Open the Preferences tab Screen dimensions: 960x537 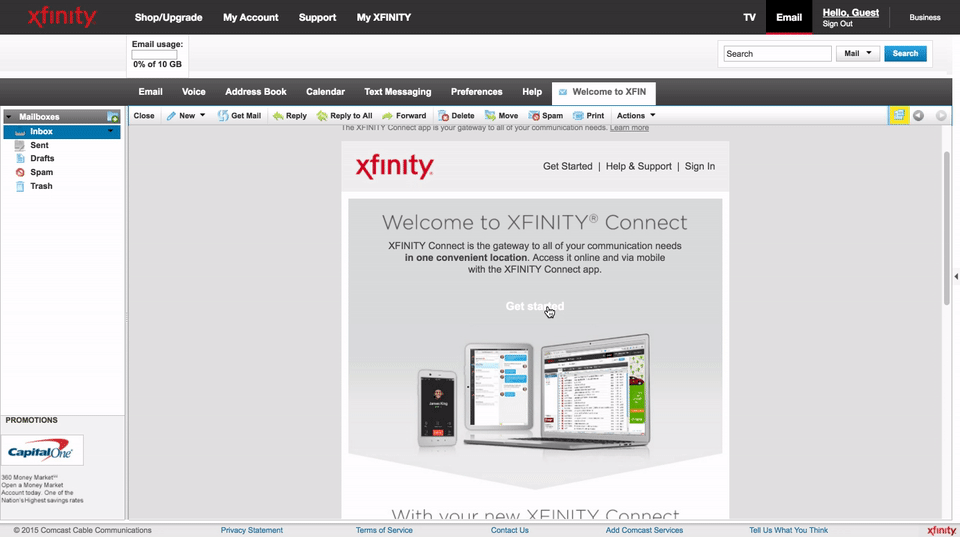(476, 92)
